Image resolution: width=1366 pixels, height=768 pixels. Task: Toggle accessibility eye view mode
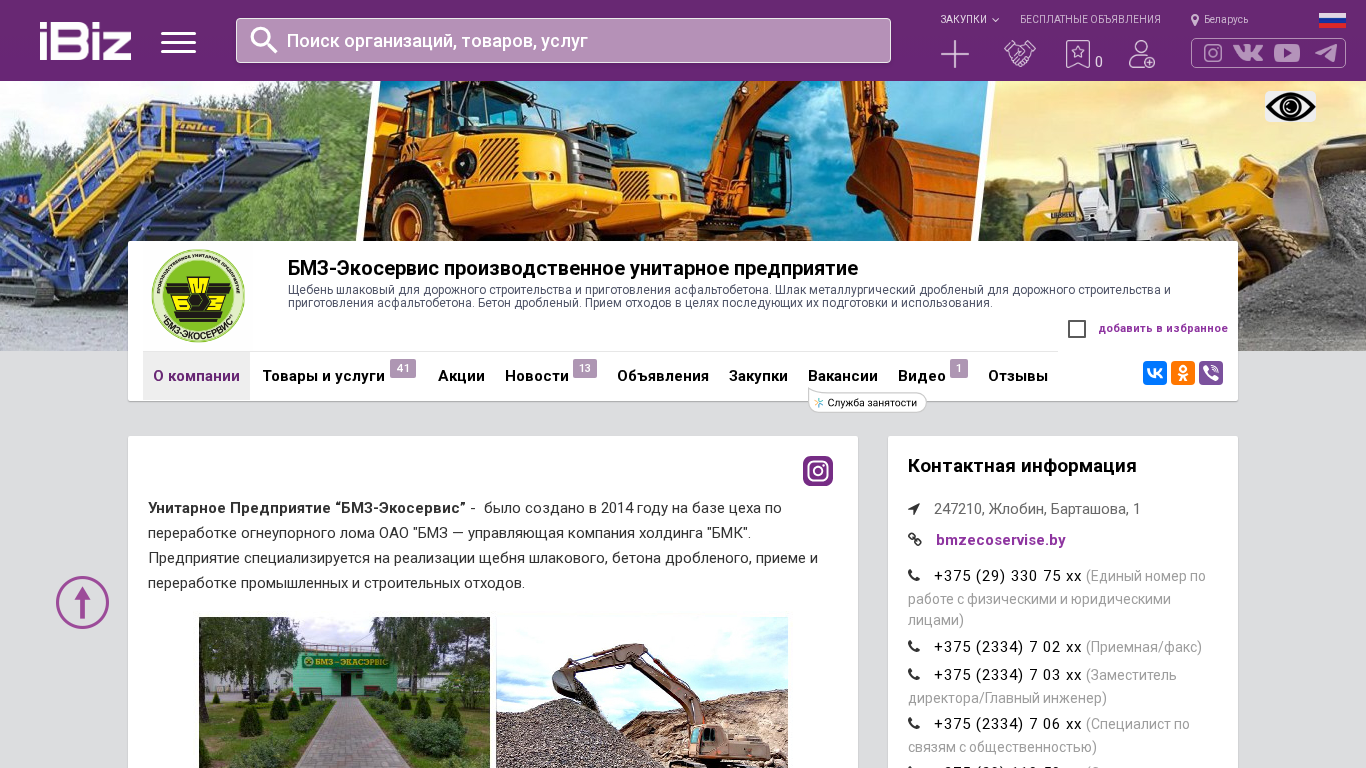(x=1290, y=107)
